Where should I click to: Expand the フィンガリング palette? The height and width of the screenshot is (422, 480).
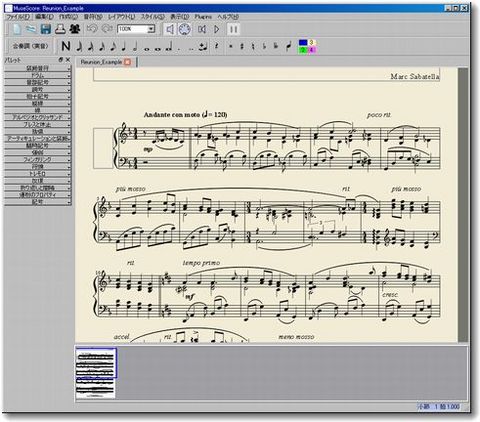[x=37, y=160]
